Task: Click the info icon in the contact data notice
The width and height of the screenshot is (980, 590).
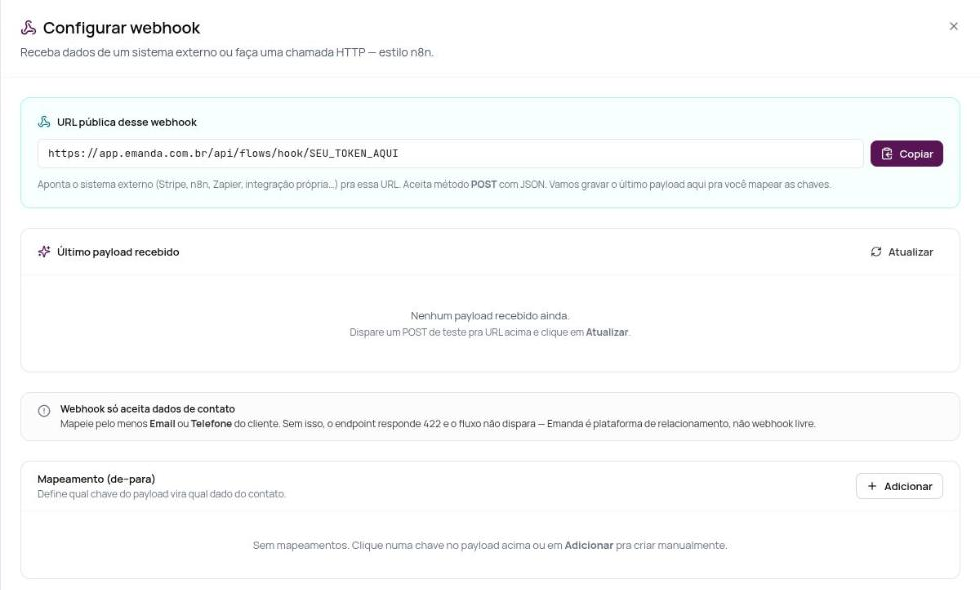Action: click(x=44, y=411)
